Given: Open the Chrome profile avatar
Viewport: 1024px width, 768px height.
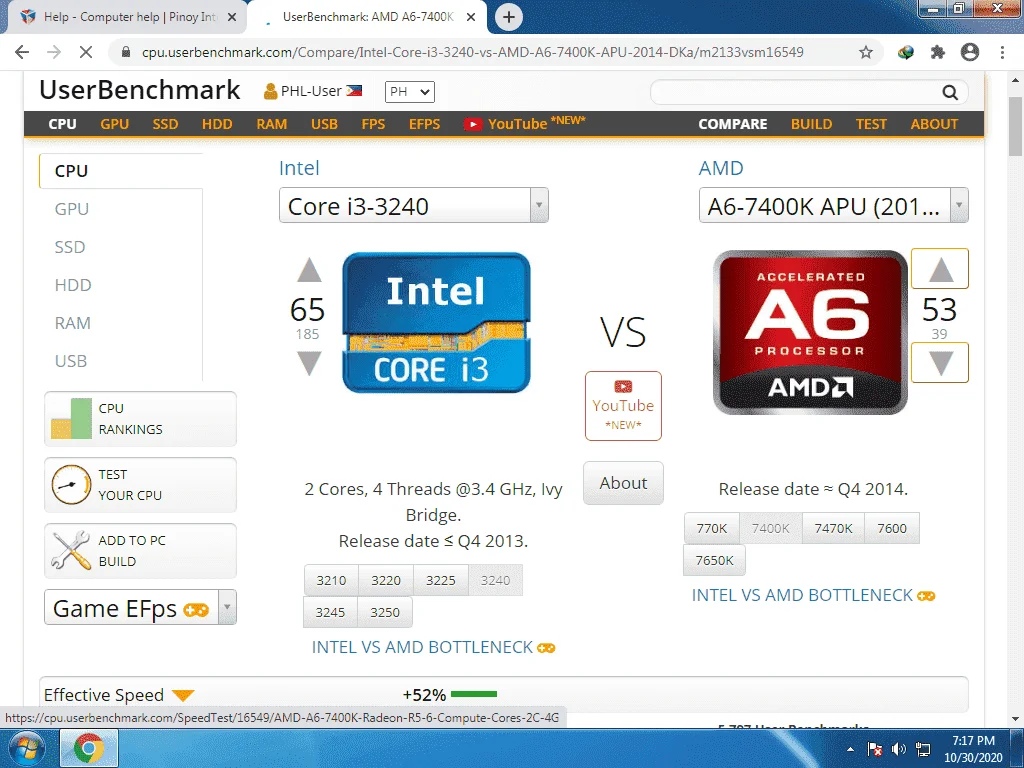Looking at the screenshot, I should tap(970, 52).
